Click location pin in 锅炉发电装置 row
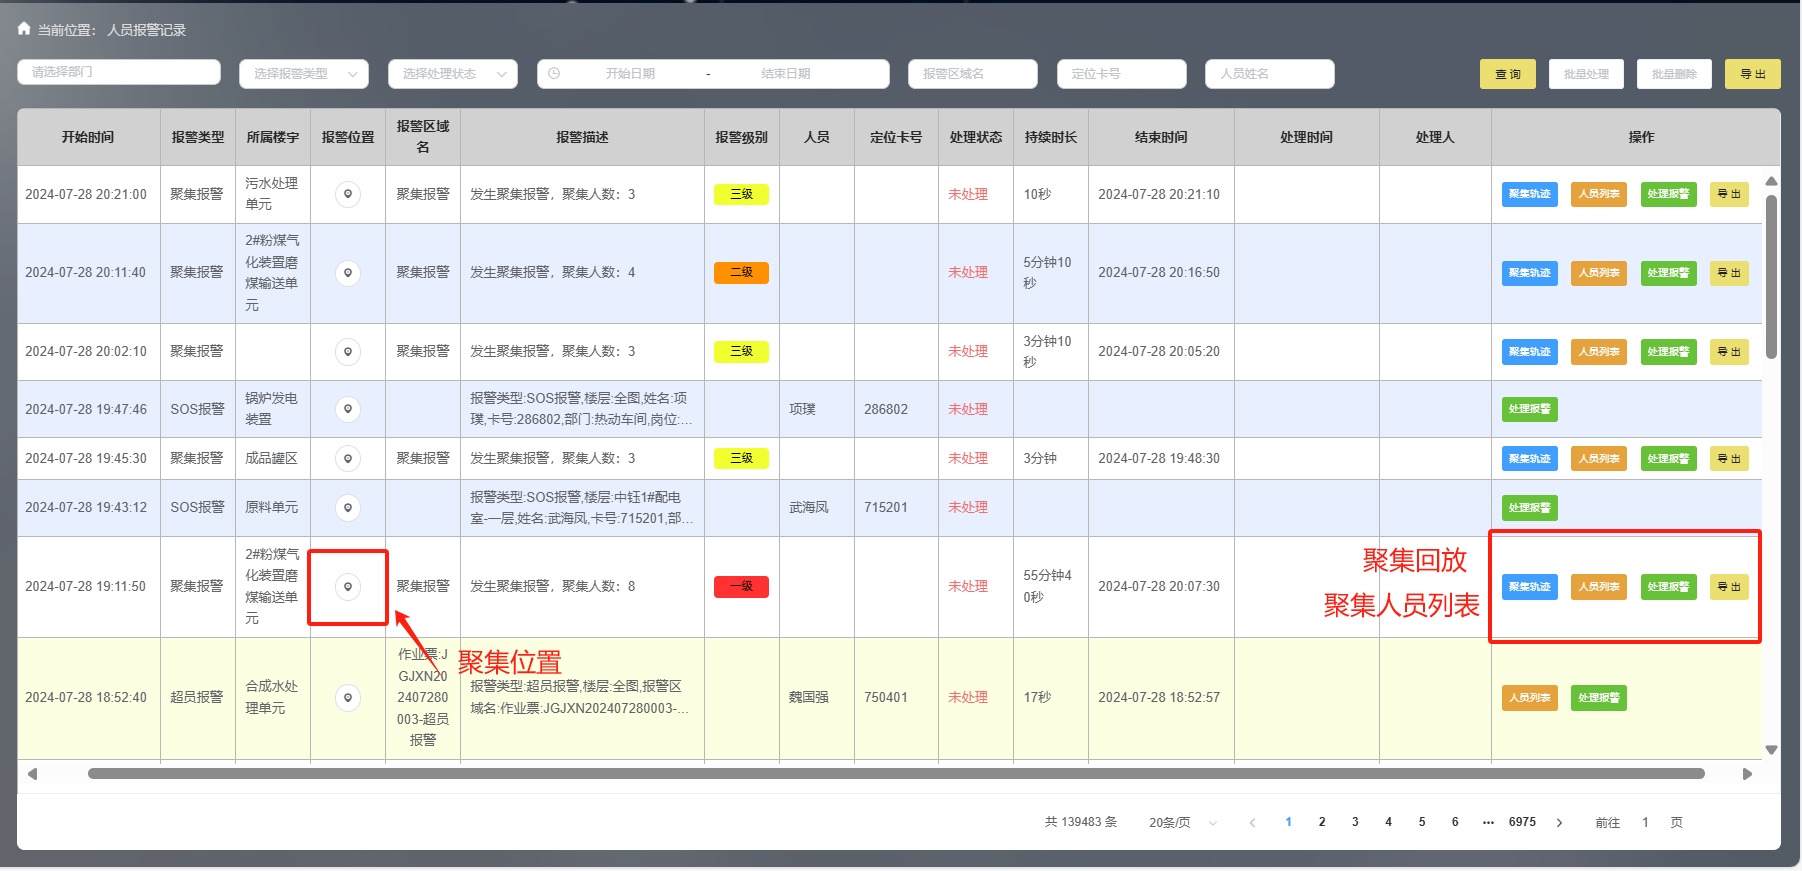Image resolution: width=1802 pixels, height=871 pixels. (347, 409)
